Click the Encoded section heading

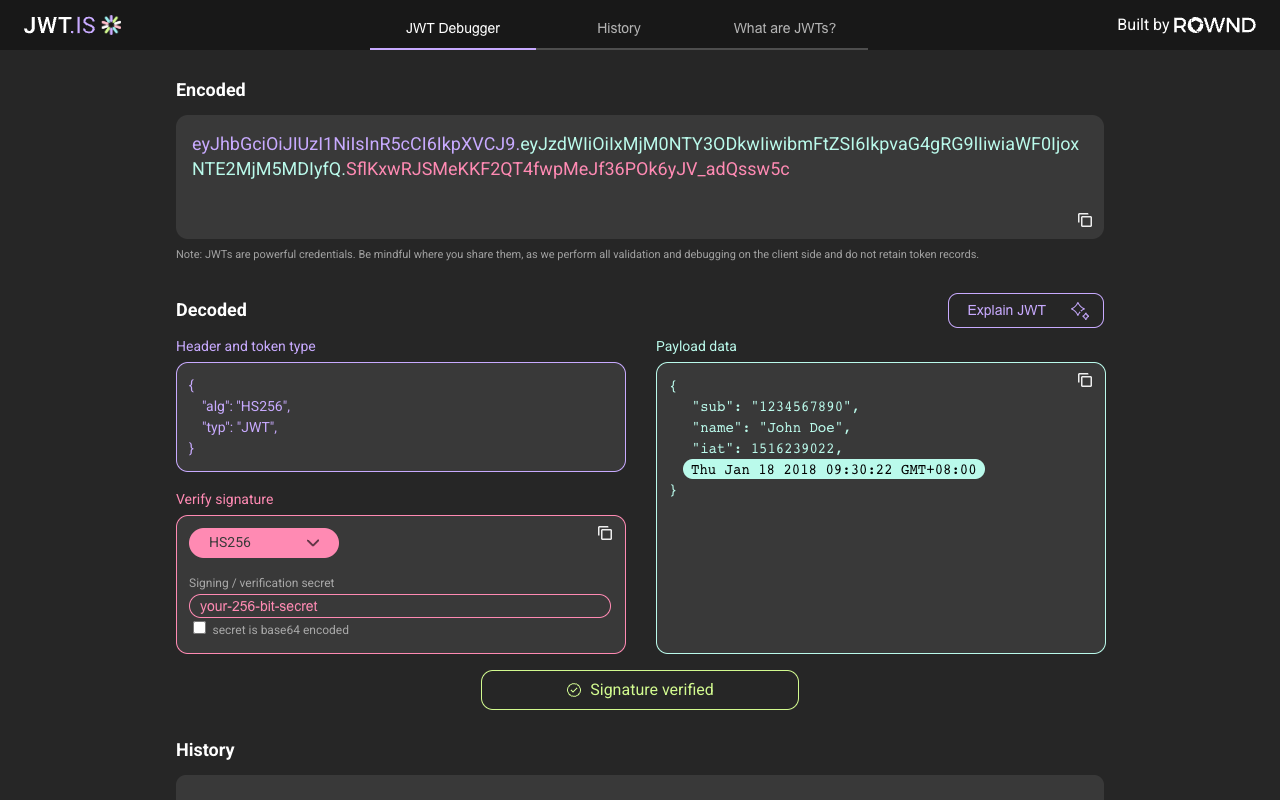click(x=211, y=90)
